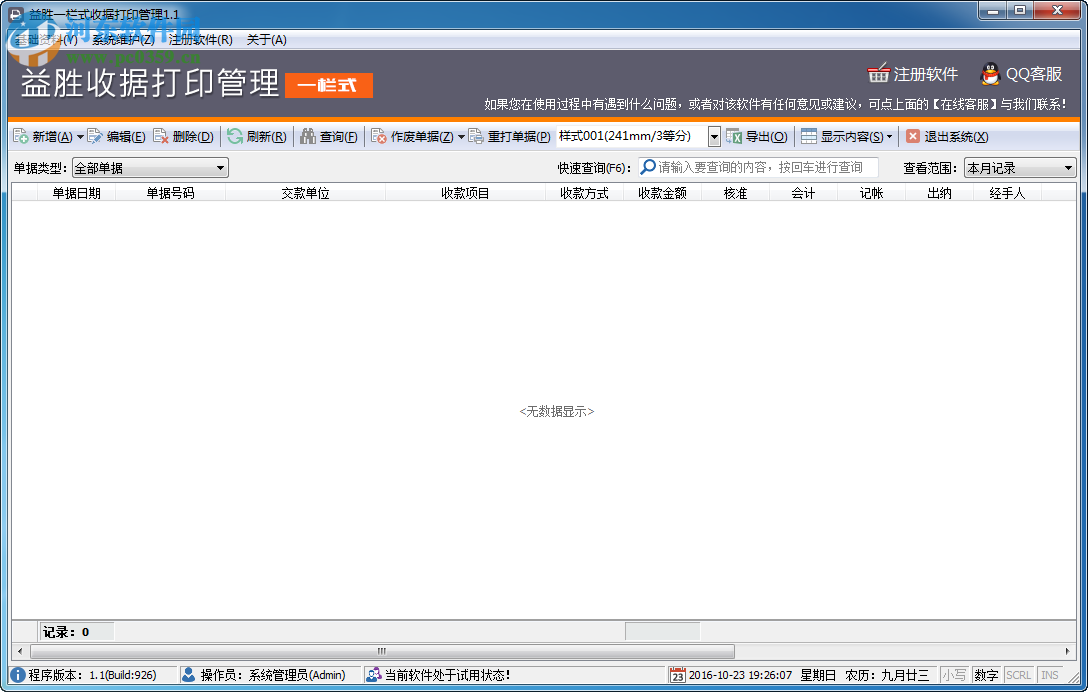Click the 新增 (Add) icon
The width and height of the screenshot is (1088, 692).
pyautogui.click(x=19, y=136)
